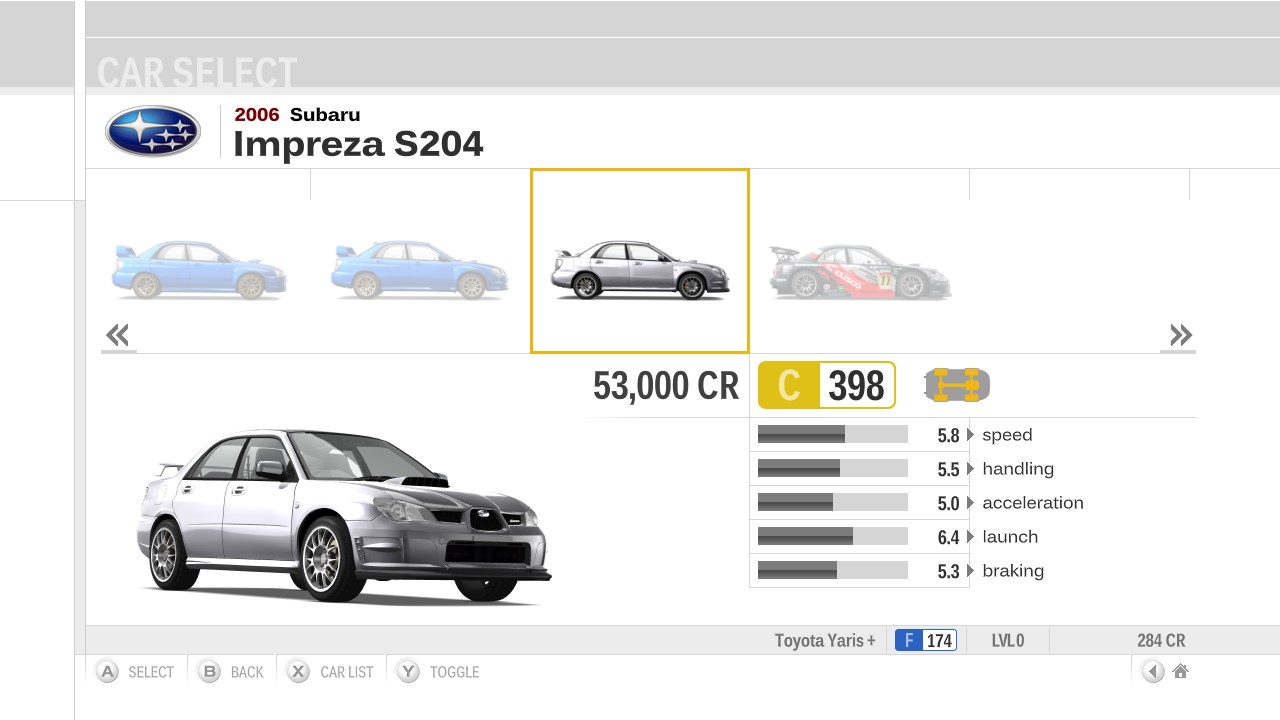Click the right double-chevron arrow to go to next cars
This screenshot has width=1280, height=720.
[1180, 335]
